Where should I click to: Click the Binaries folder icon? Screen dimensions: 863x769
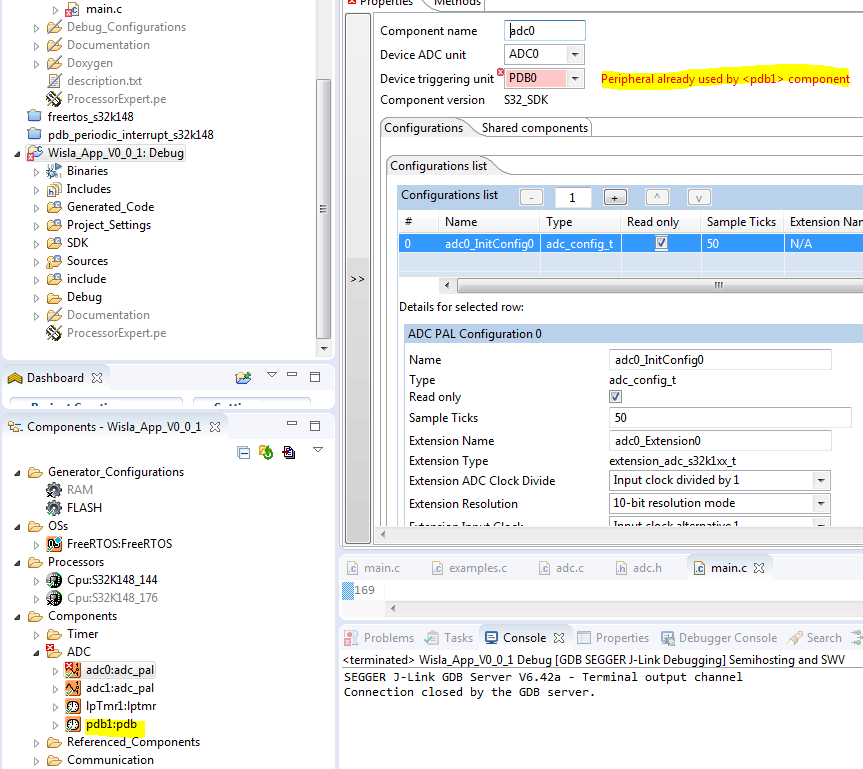tap(54, 171)
